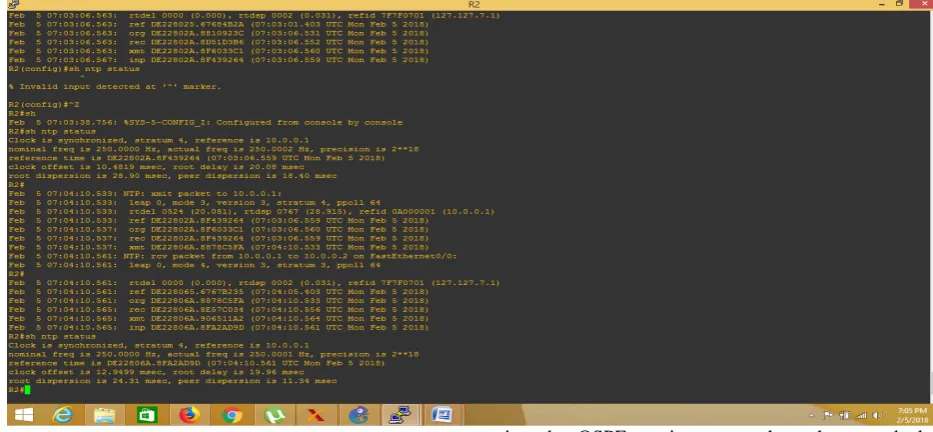The height and width of the screenshot is (432, 933).
Task: Place cursor at the final R2# prompt
Action: [27, 390]
